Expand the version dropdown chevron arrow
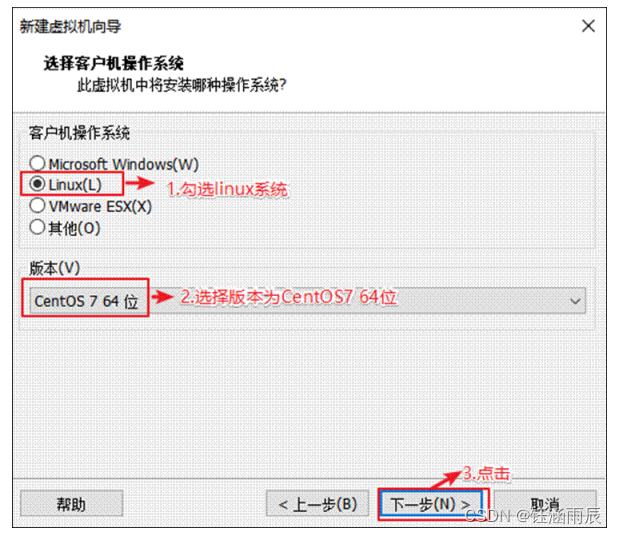This screenshot has width=617, height=534. coord(575,301)
